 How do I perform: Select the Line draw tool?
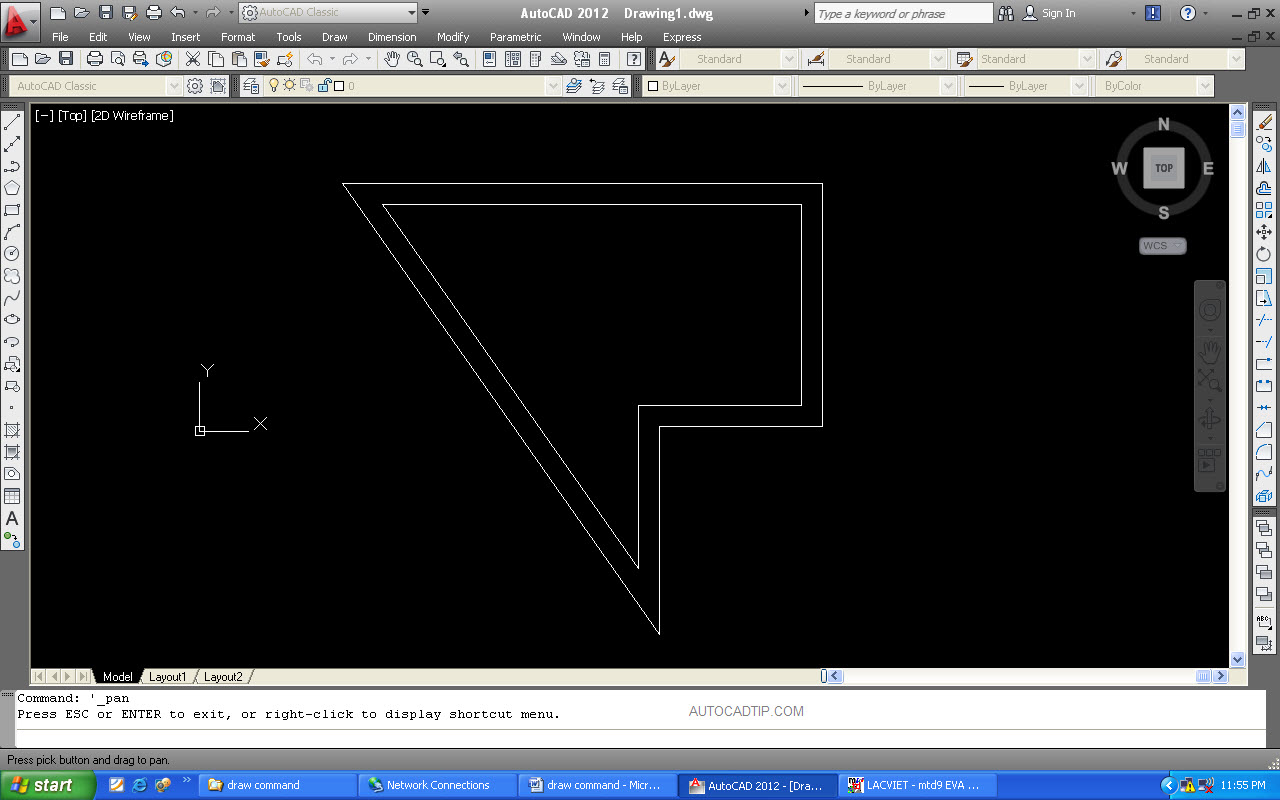click(12, 122)
